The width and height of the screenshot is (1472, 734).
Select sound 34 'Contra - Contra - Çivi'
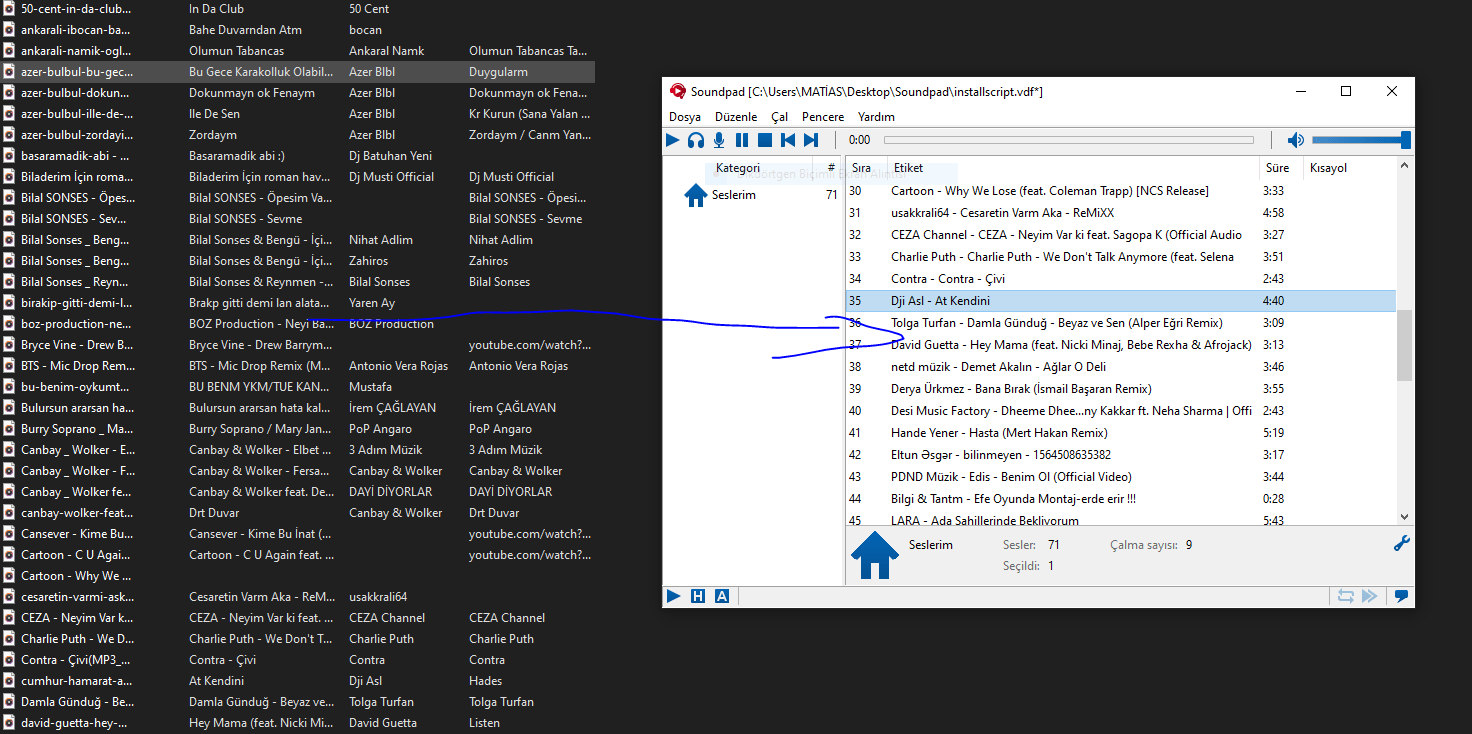(x=1121, y=279)
